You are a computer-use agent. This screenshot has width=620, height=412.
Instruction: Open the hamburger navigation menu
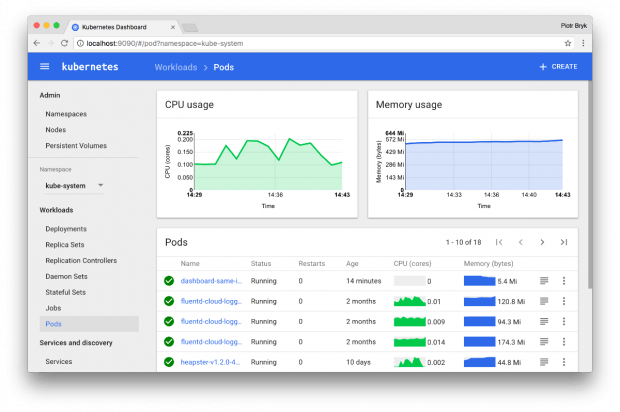coord(45,66)
